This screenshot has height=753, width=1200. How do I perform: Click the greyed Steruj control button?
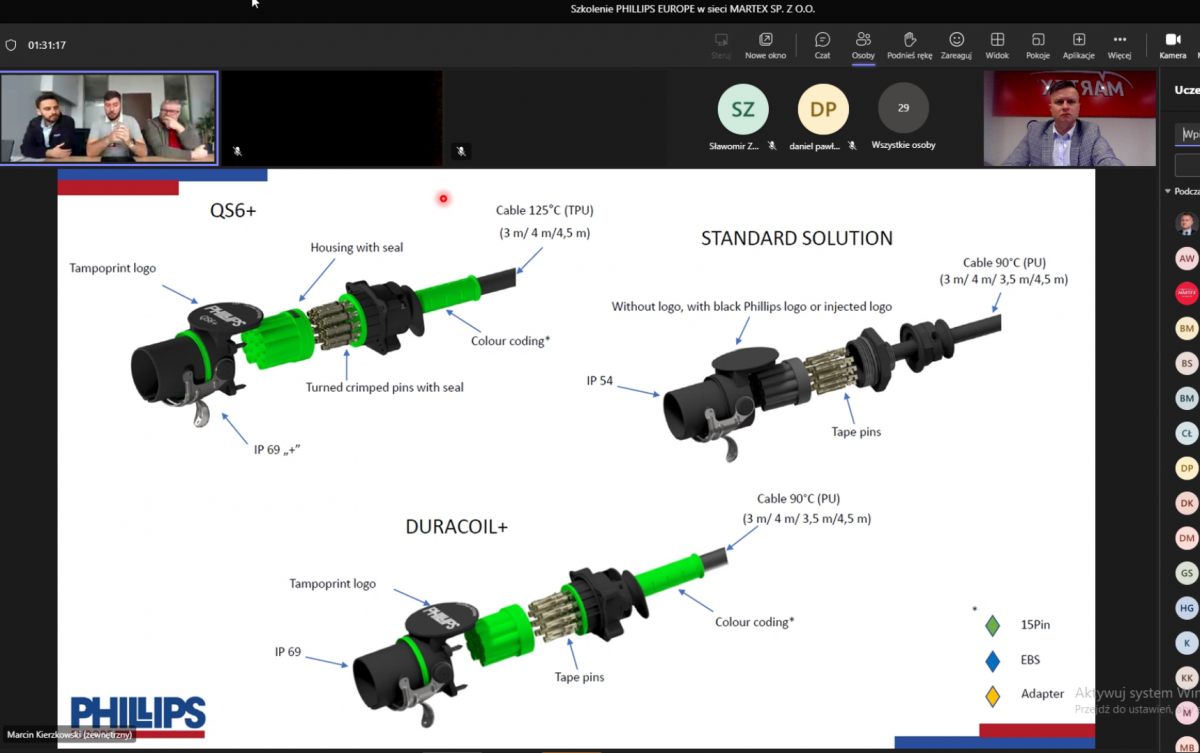point(721,45)
